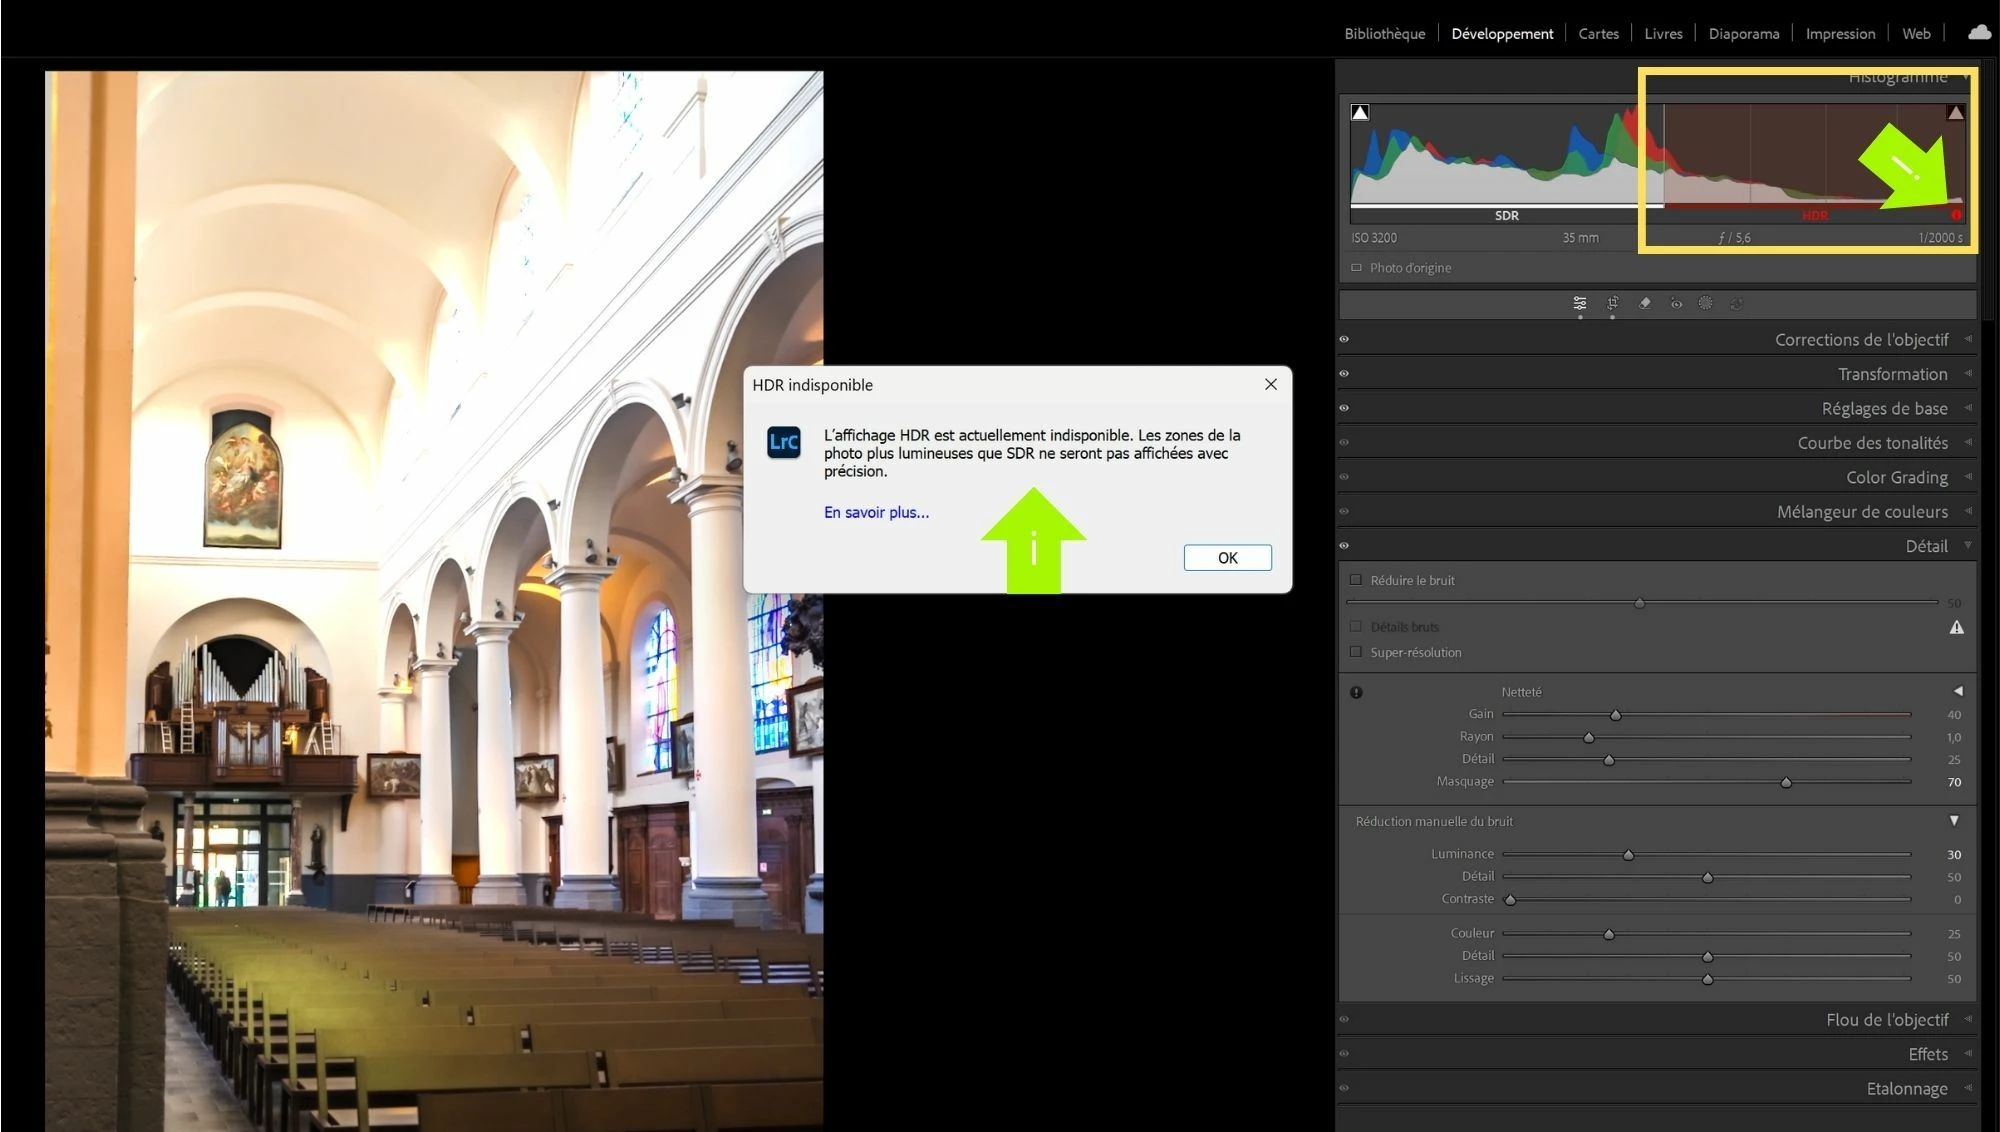Open the En savoir plus link
The width and height of the screenshot is (2000, 1132).
coord(876,512)
